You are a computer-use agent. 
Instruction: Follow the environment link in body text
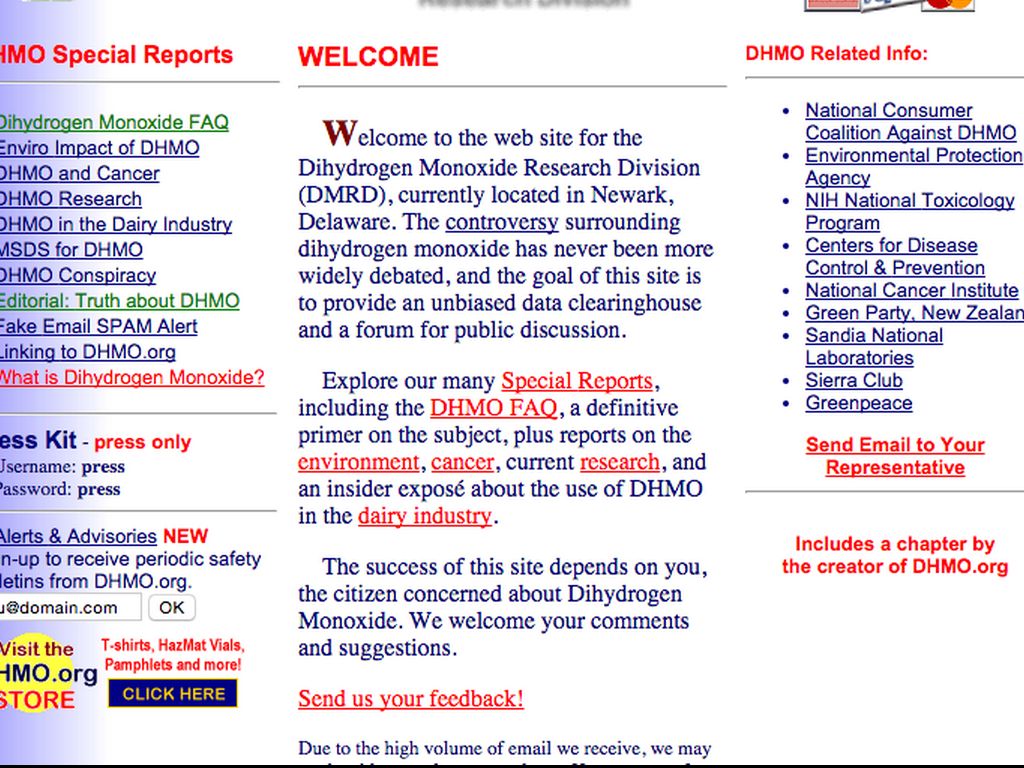359,462
